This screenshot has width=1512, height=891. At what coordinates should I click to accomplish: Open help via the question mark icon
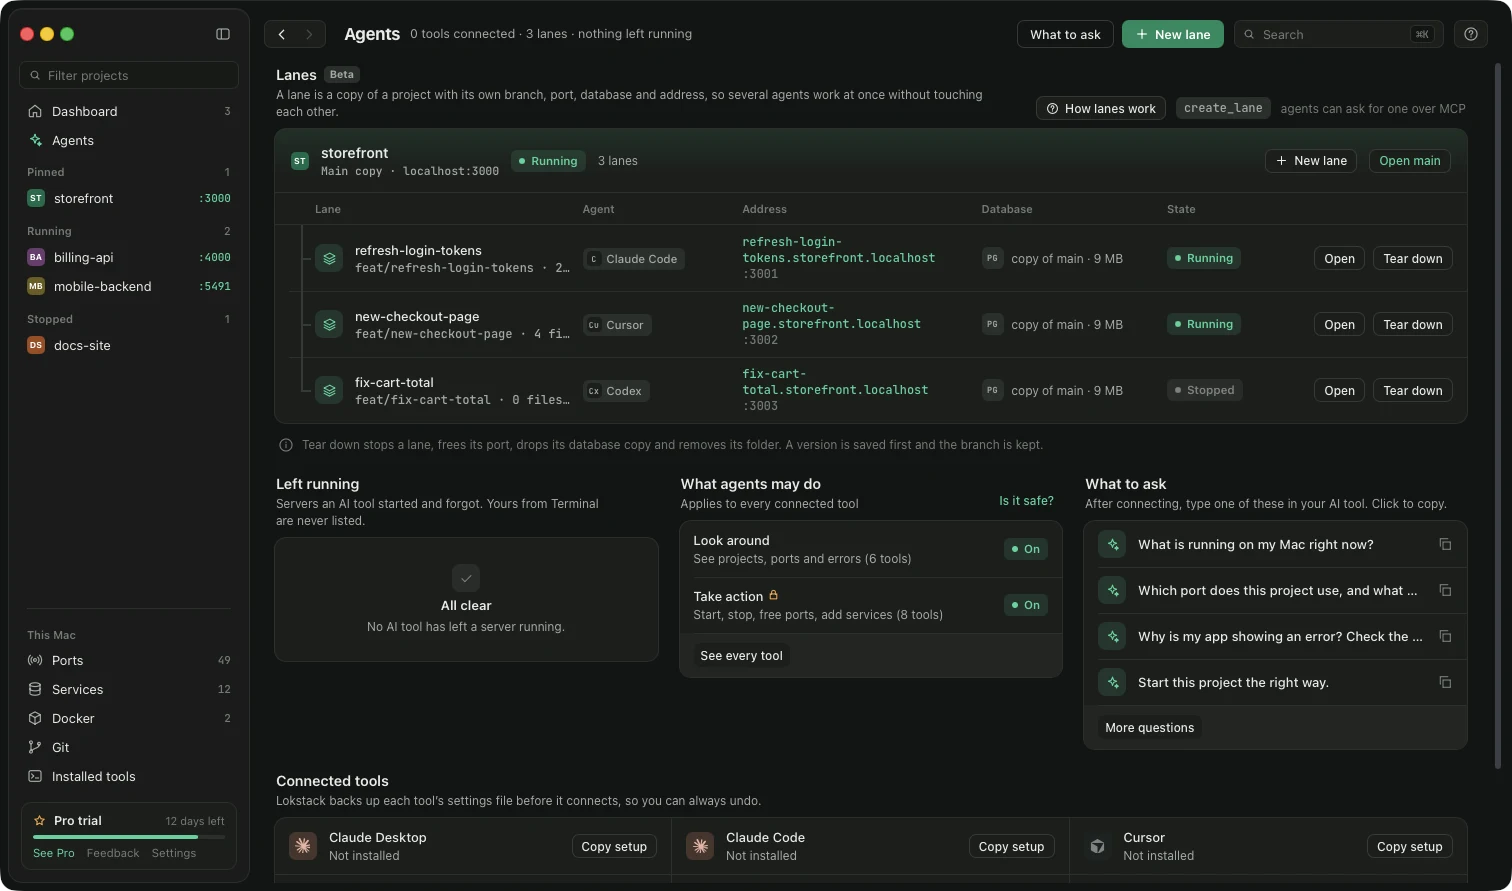pos(1470,34)
